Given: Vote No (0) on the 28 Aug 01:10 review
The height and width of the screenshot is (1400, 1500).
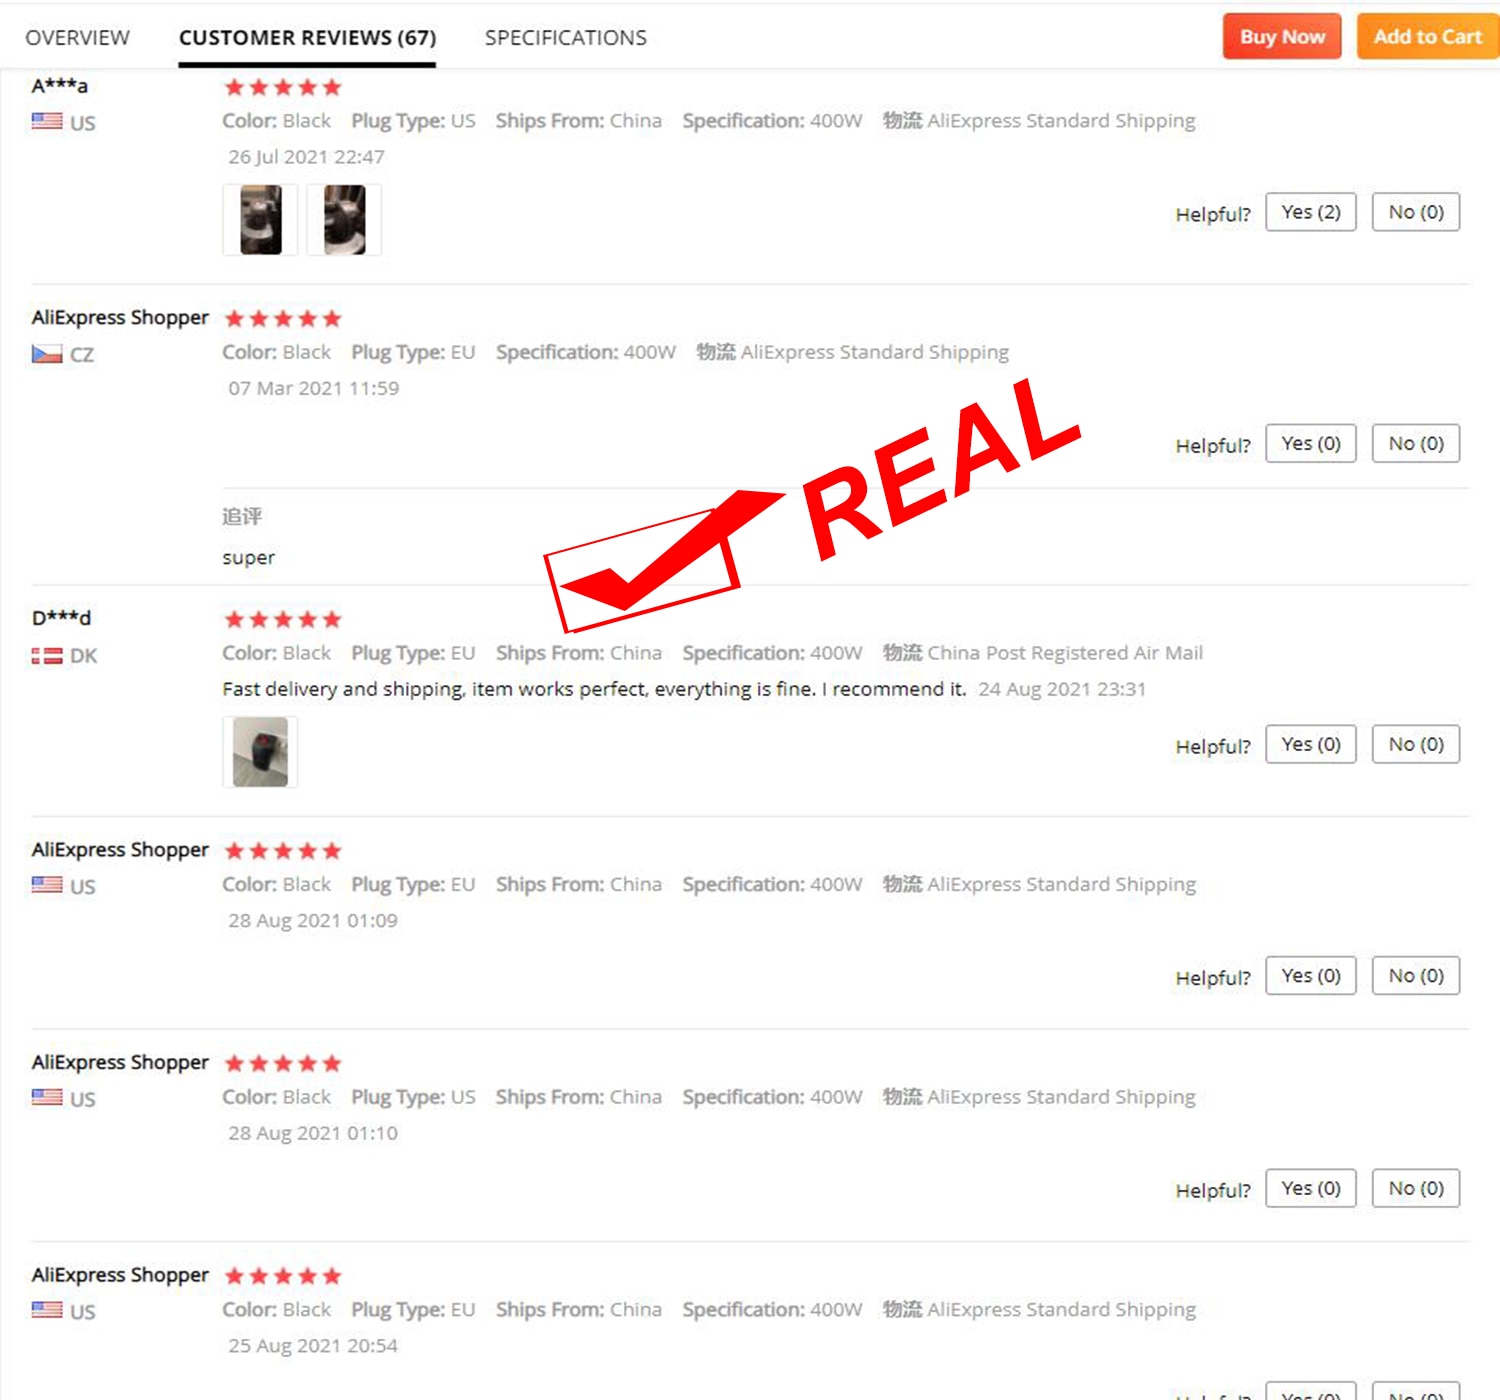Looking at the screenshot, I should [x=1416, y=1188].
